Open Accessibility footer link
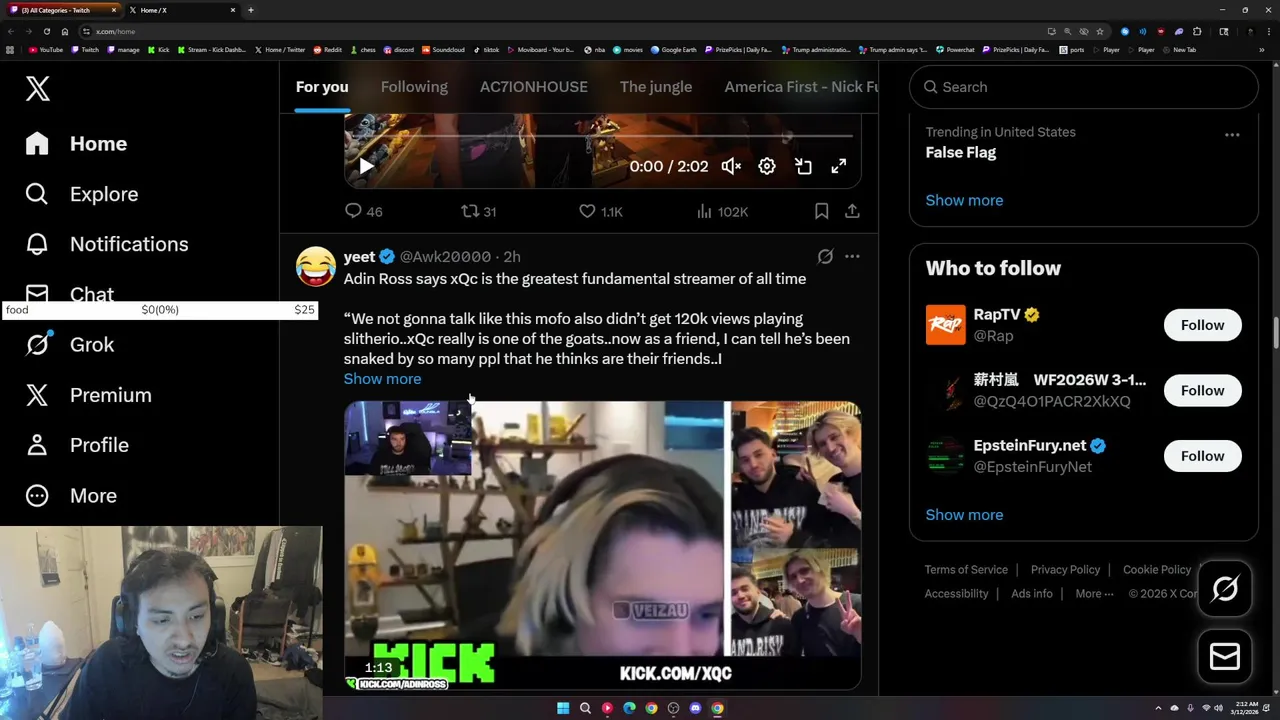 point(956,594)
